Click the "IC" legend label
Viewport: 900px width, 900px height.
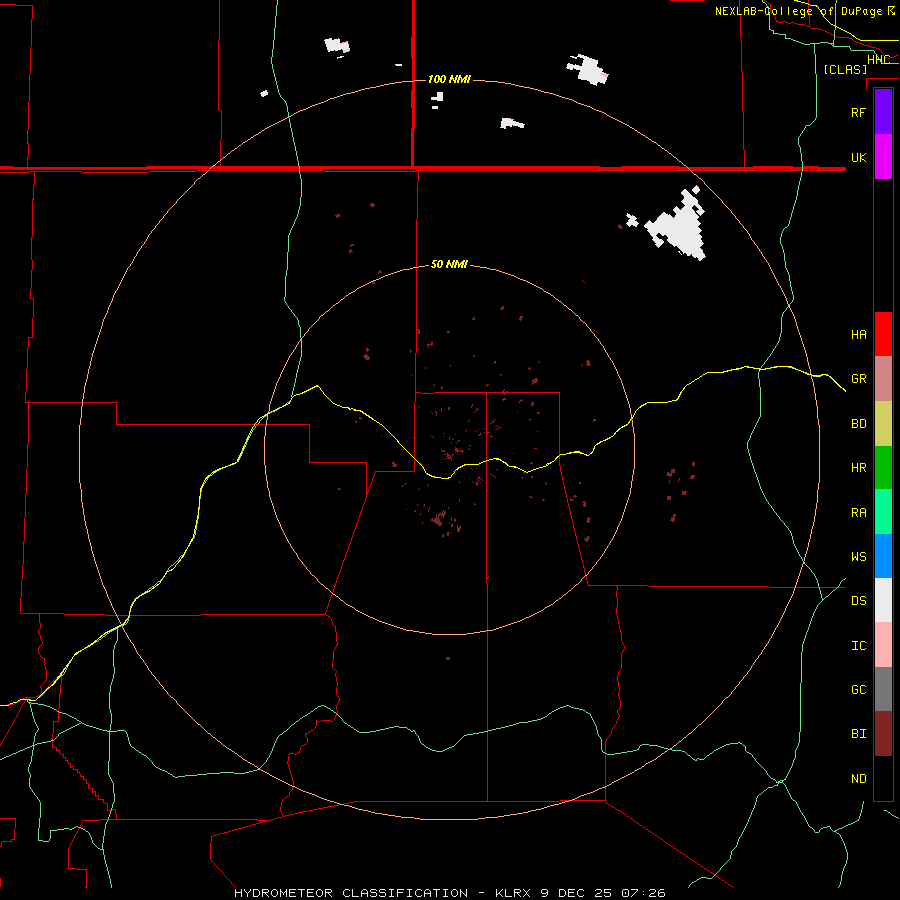pyautogui.click(x=858, y=646)
